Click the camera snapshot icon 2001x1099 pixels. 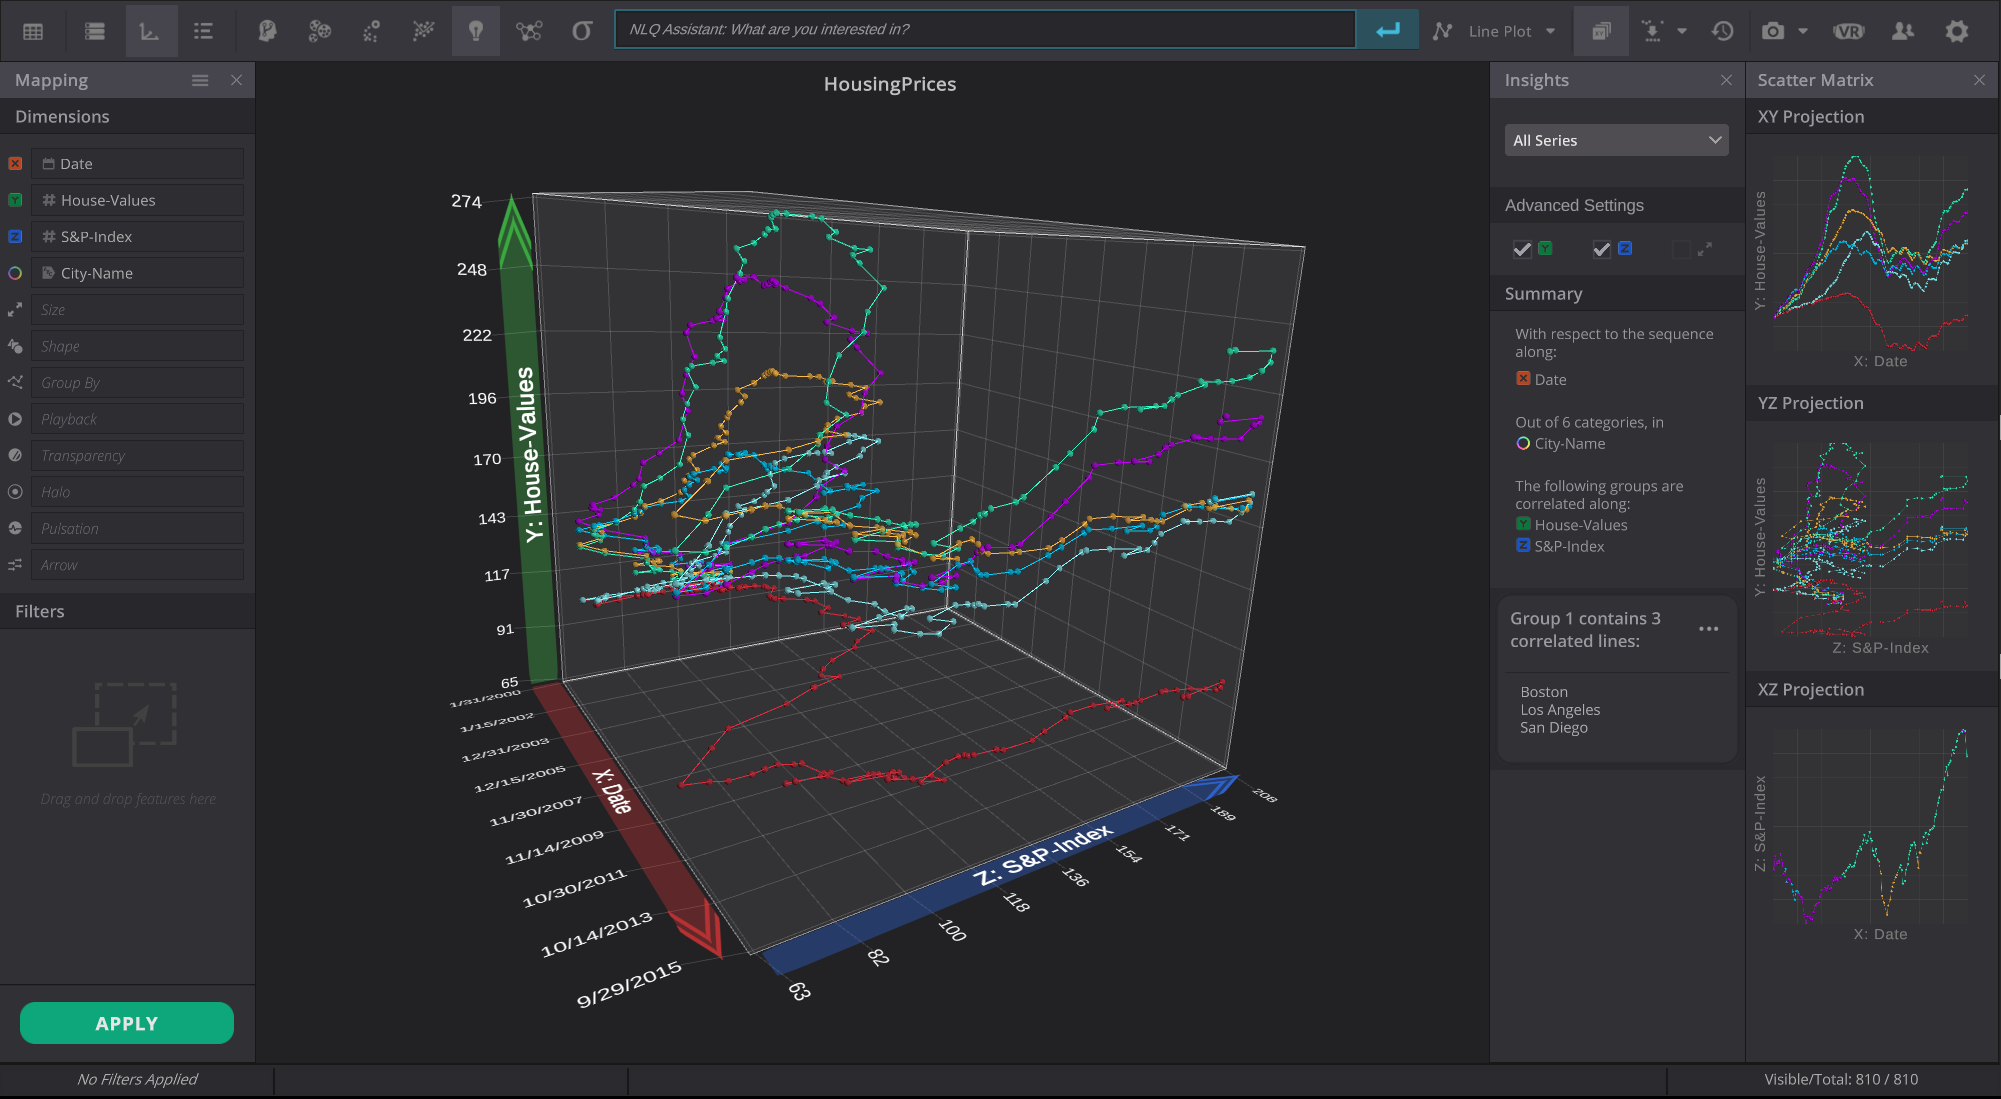click(1773, 31)
